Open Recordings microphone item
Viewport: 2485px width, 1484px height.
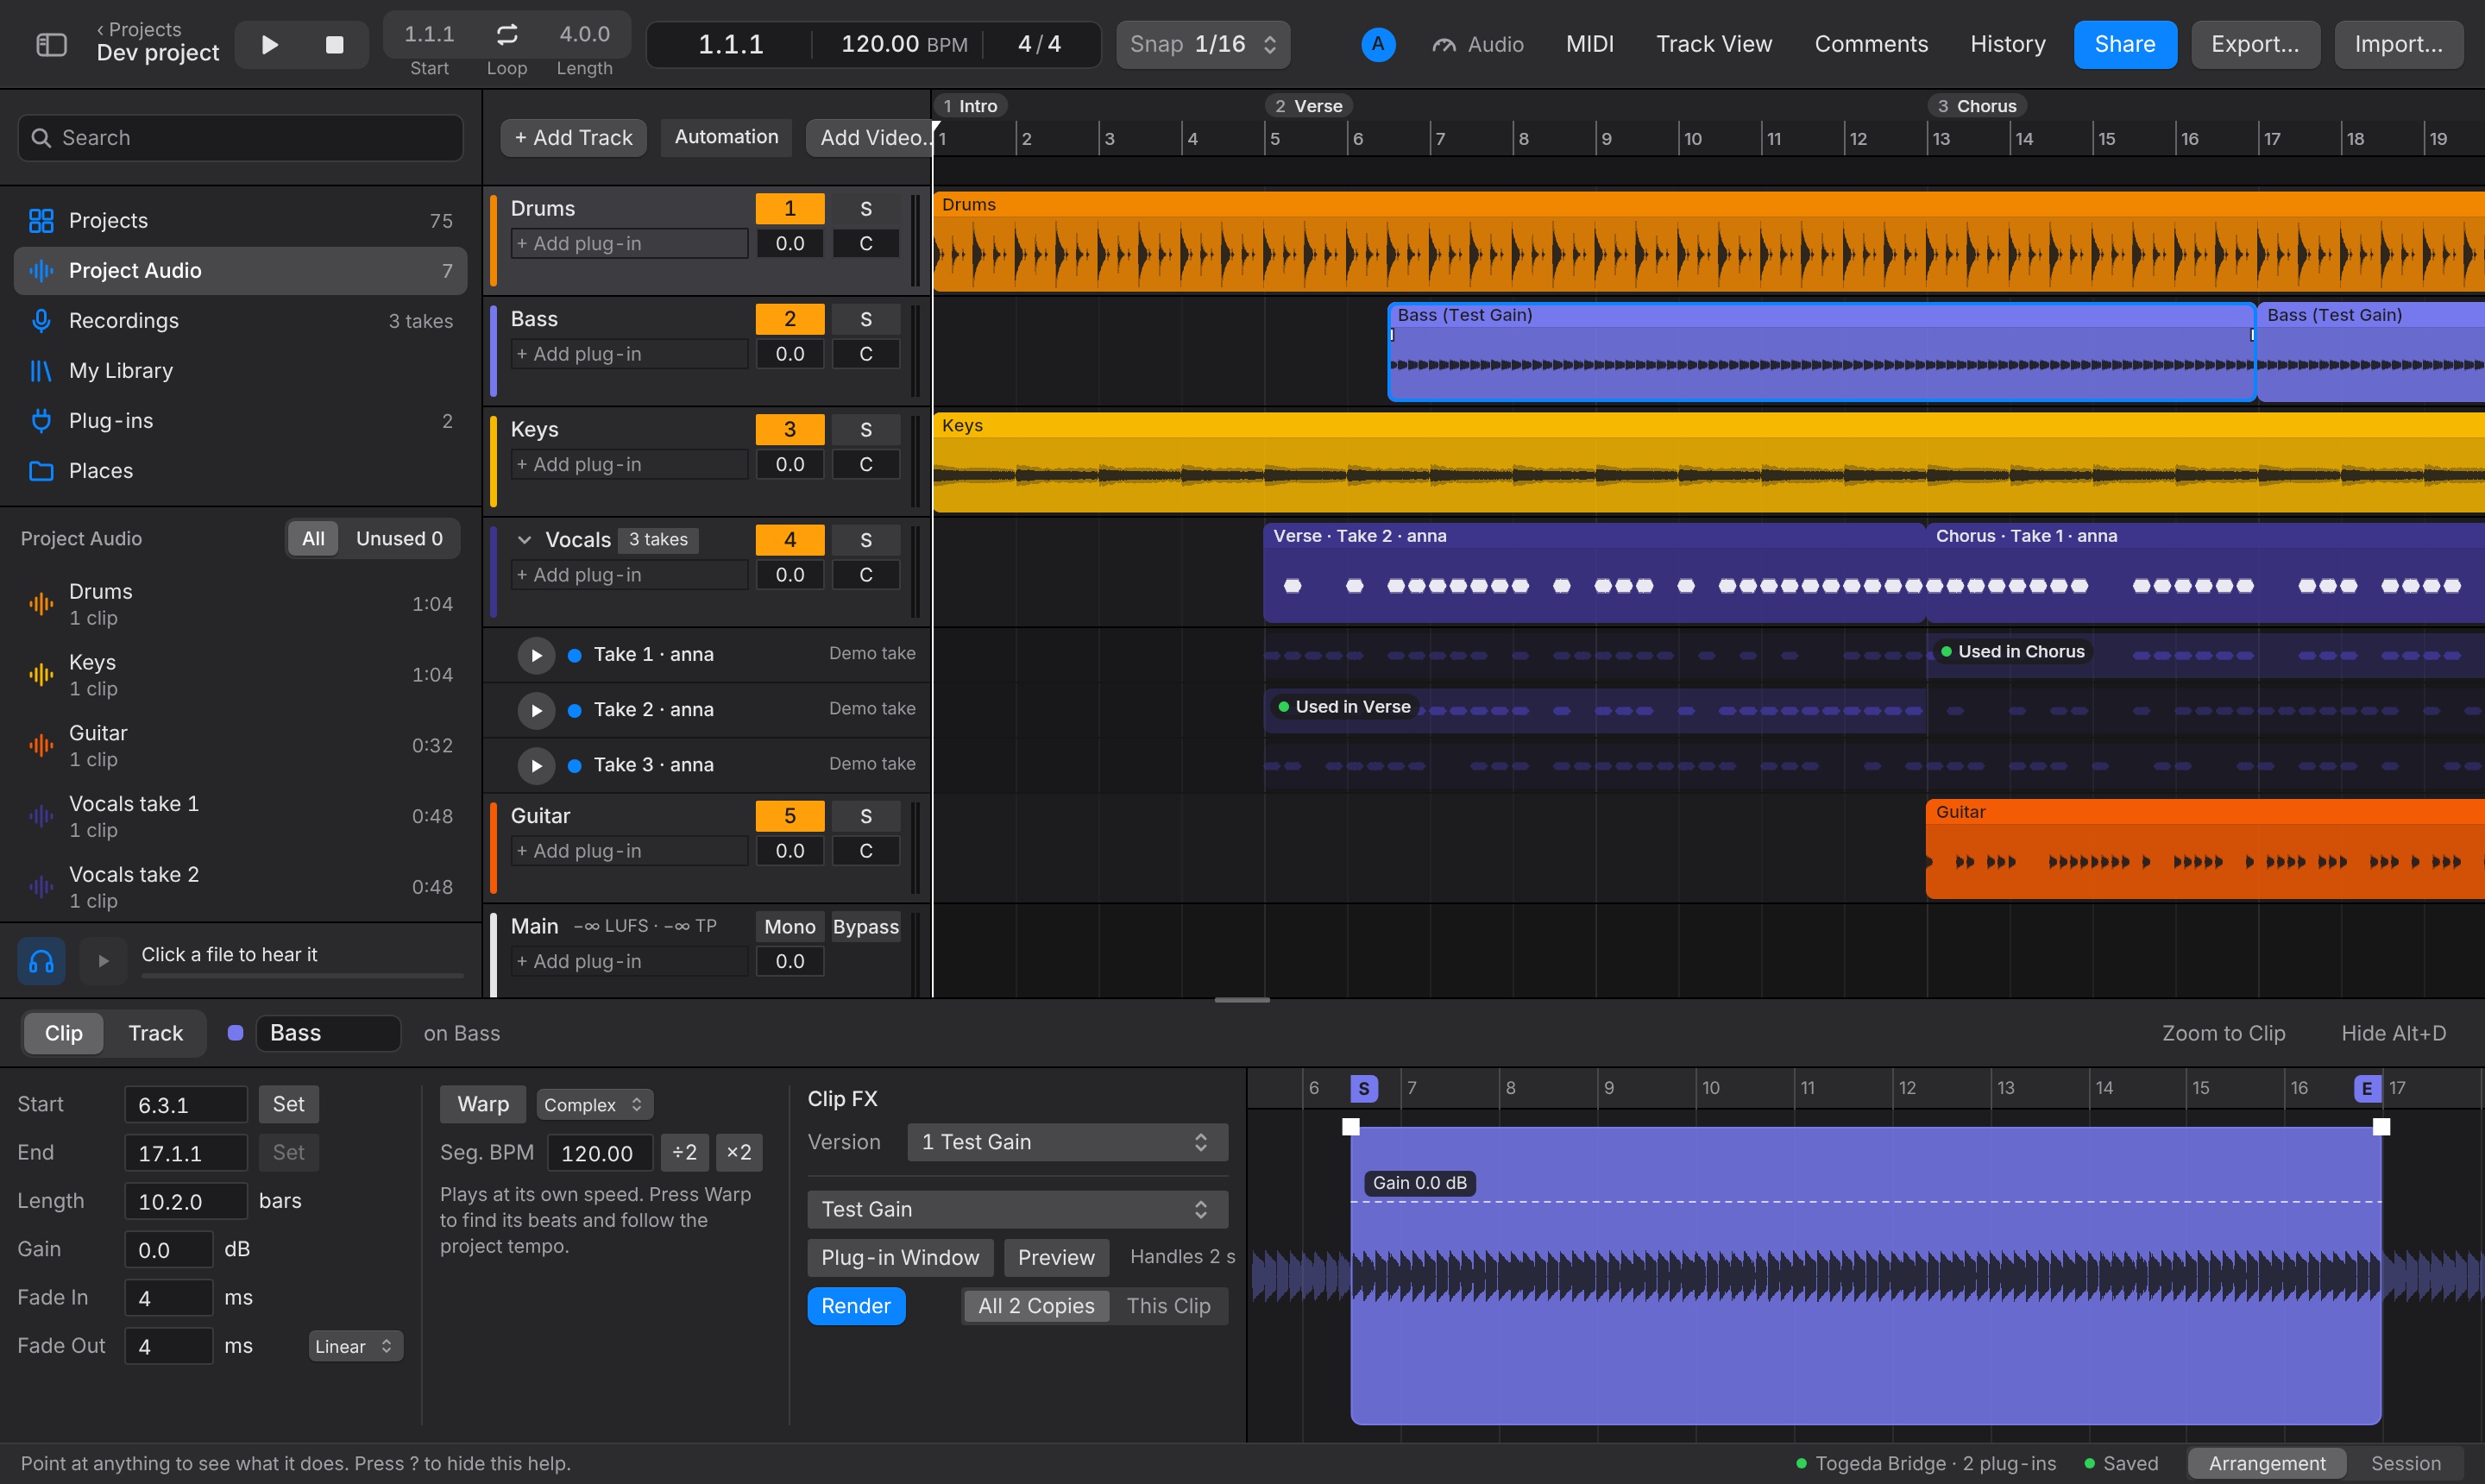pos(240,320)
